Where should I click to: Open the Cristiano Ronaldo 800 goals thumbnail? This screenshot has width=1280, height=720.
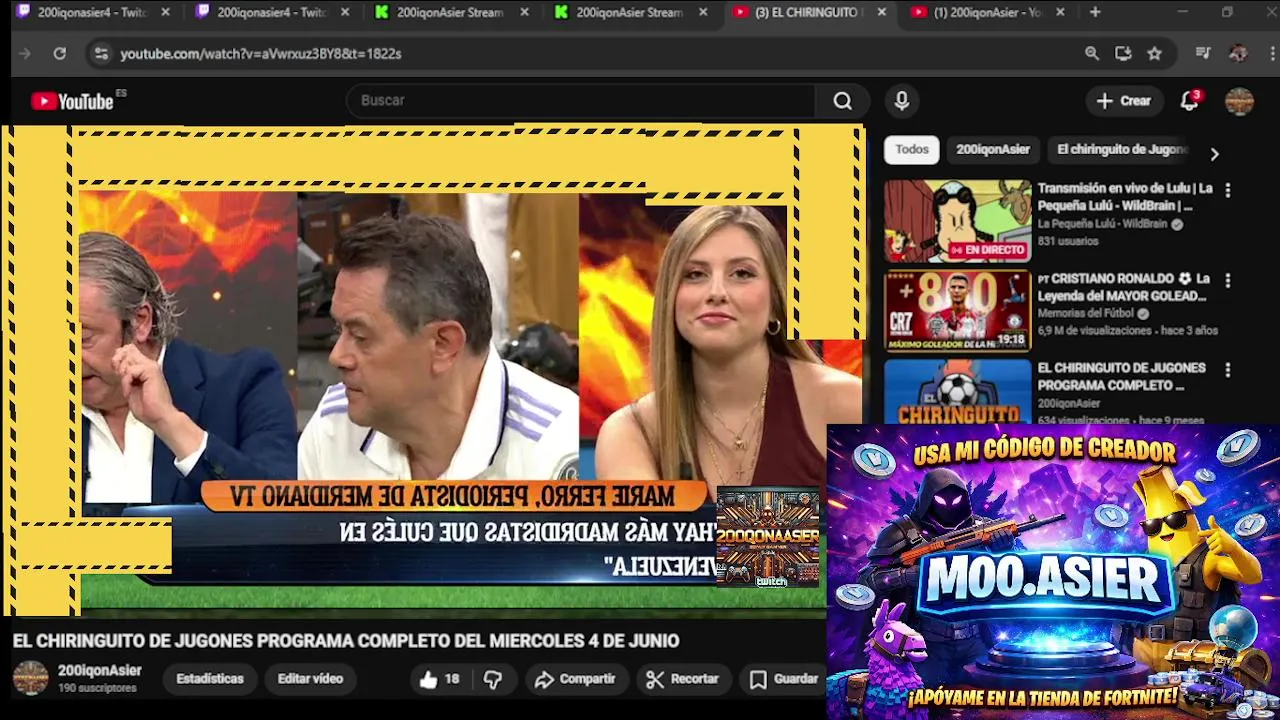(x=957, y=311)
